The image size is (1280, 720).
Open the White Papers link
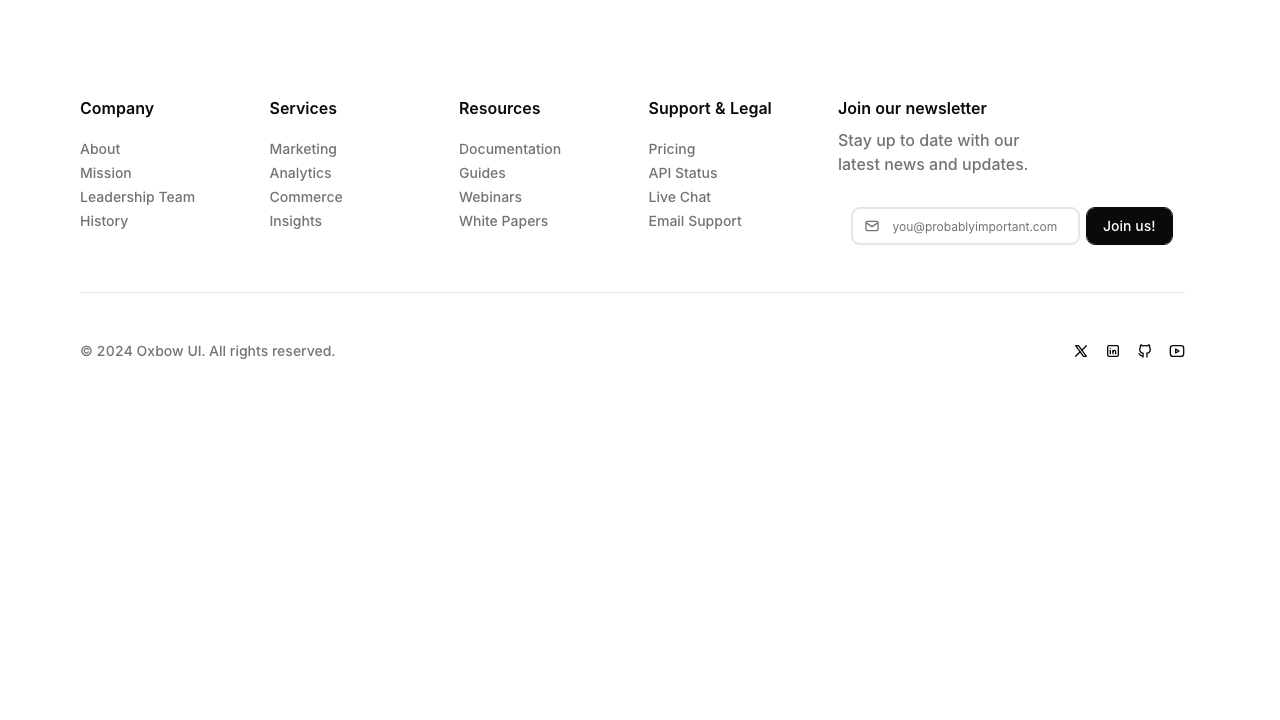[503, 221]
